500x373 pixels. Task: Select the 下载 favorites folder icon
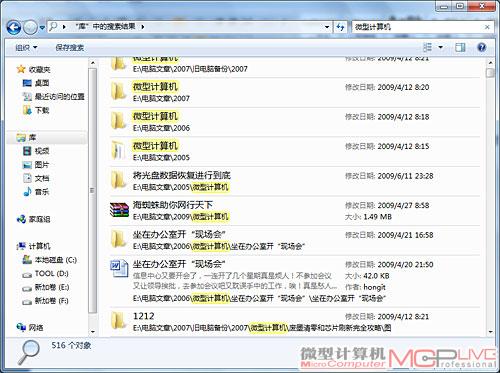pos(27,110)
